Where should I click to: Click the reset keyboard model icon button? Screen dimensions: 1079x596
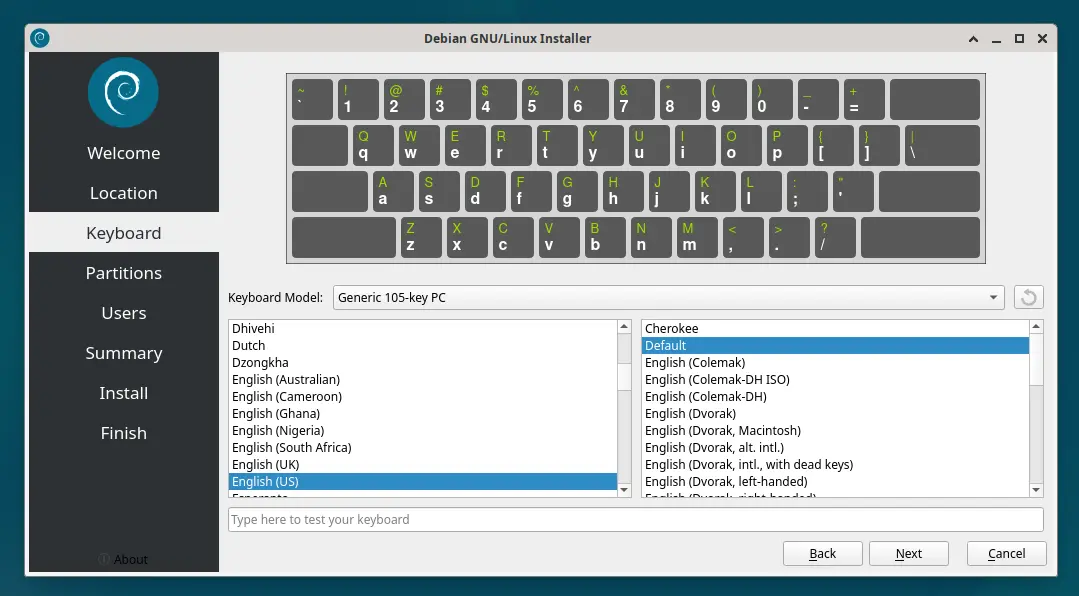pyautogui.click(x=1029, y=297)
